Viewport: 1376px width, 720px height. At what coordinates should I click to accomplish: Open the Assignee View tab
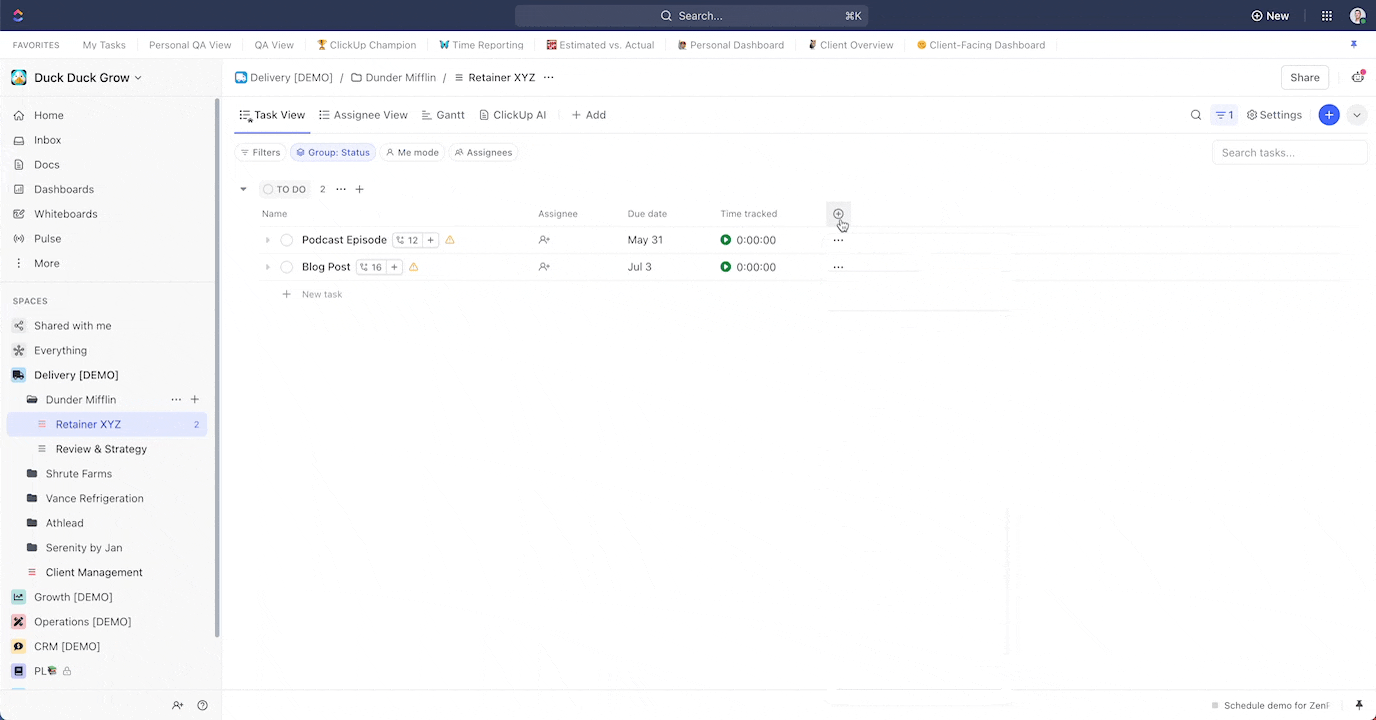[363, 115]
